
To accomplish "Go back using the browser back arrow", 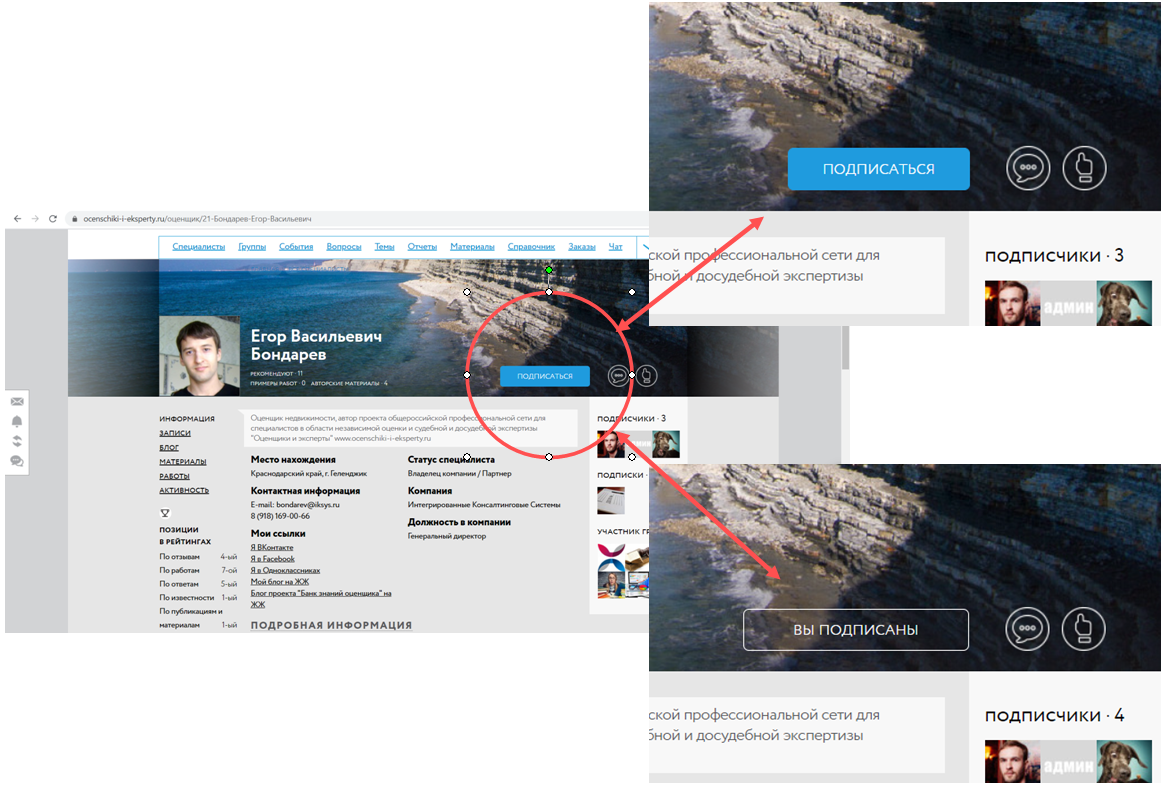I will pyautogui.click(x=18, y=219).
